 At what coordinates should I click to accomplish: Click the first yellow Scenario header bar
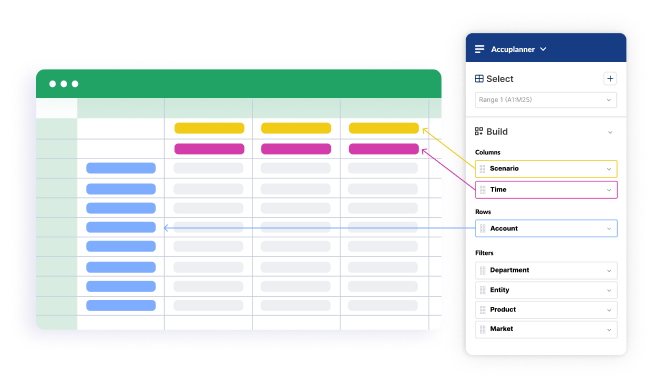[209, 128]
